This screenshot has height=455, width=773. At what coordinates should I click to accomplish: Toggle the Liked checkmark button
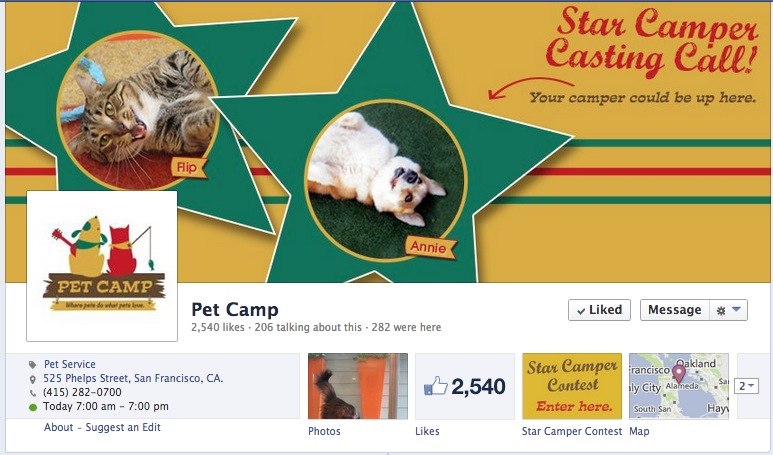pyautogui.click(x=599, y=310)
